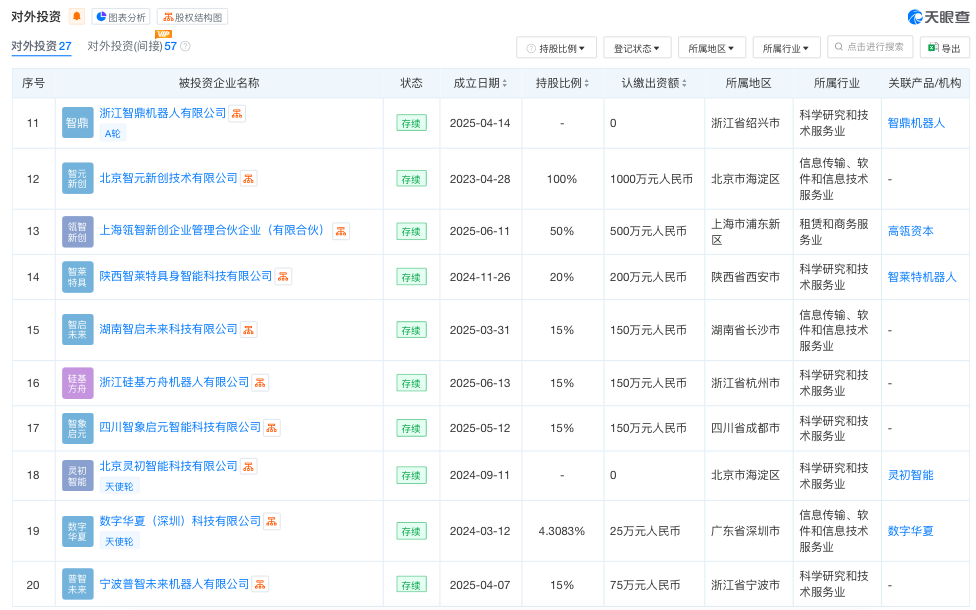Screen dimensions: 976x610
Task: Open 陕西智莱特具身智能科技有限公司 company link
Action: 186,276
